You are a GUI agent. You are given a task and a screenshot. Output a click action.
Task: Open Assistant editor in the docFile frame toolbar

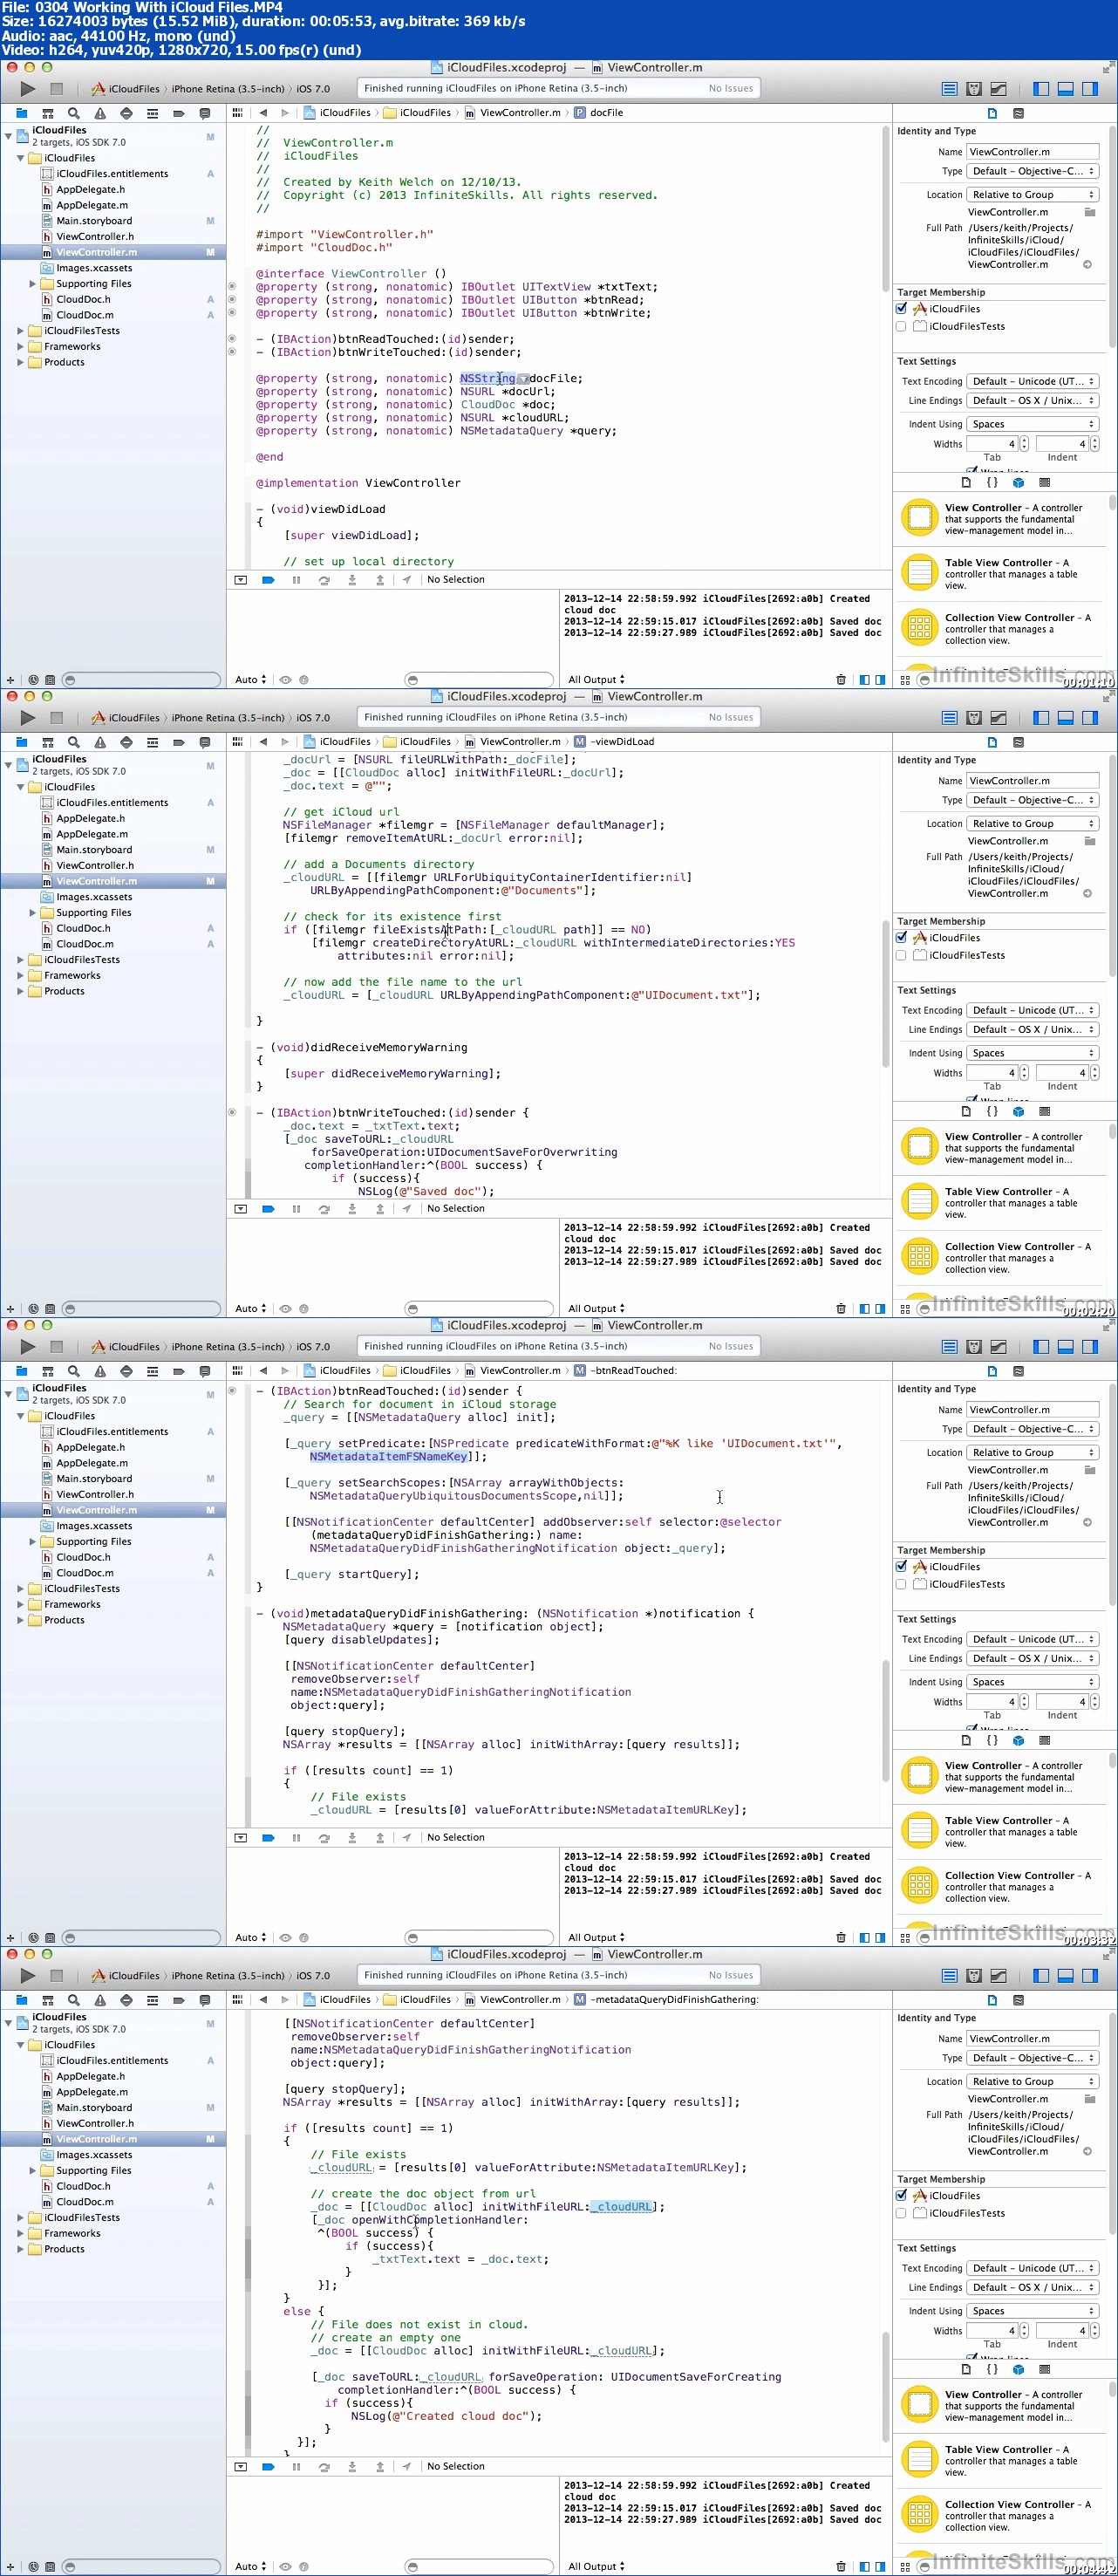pos(974,89)
